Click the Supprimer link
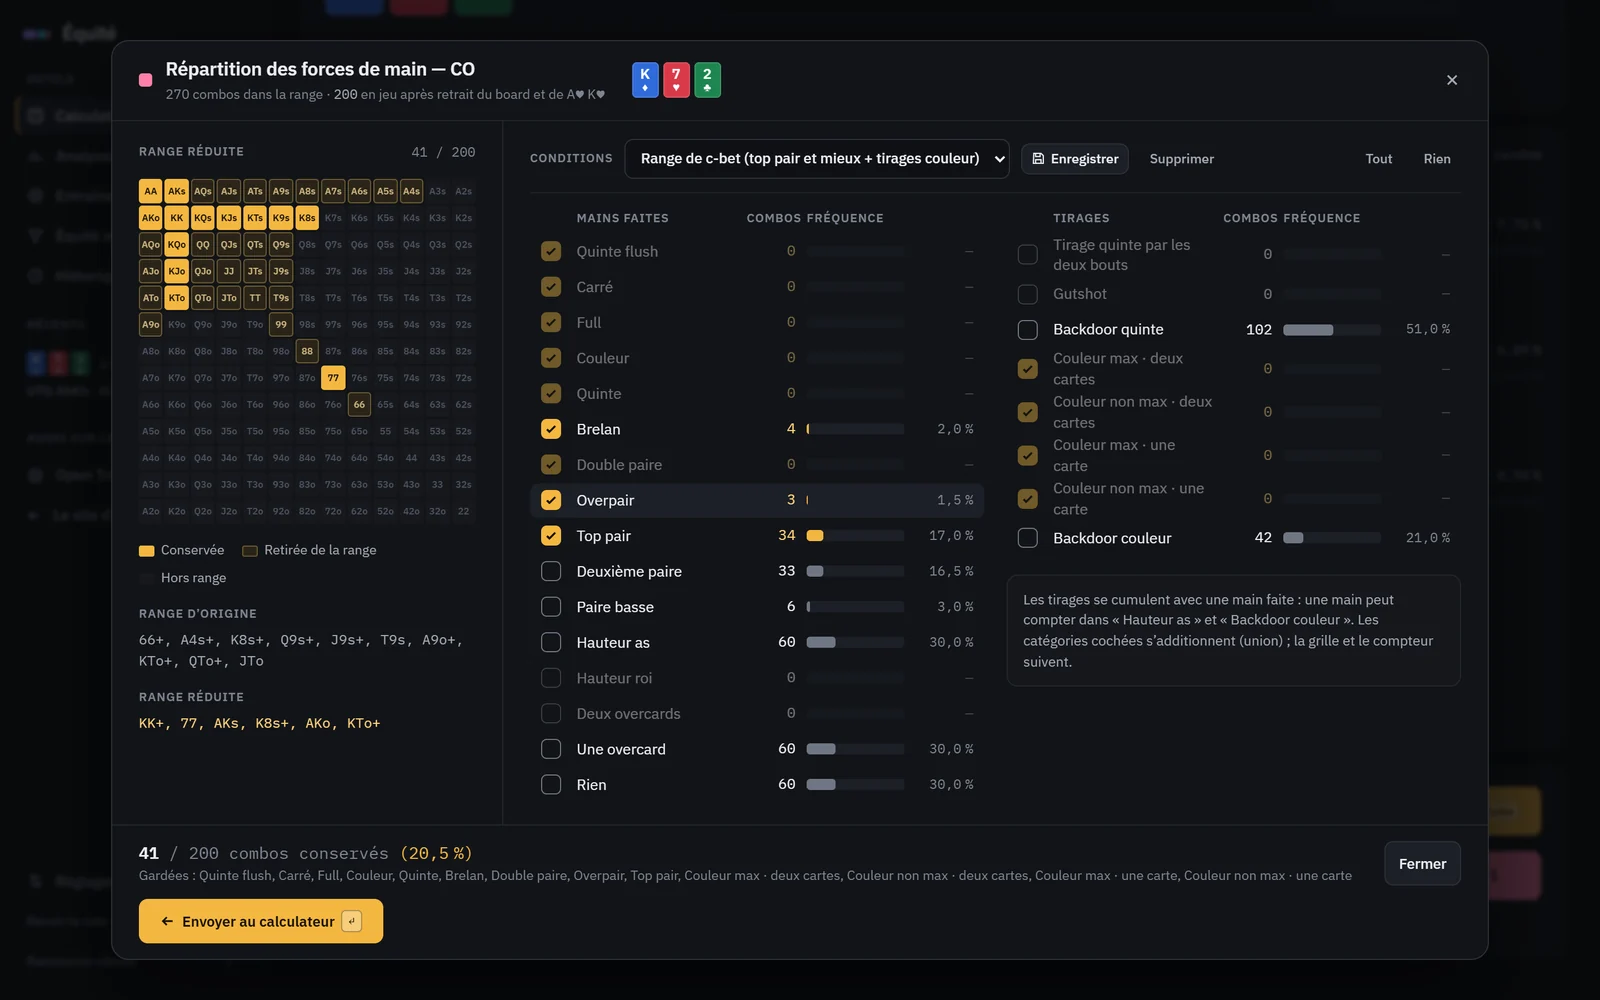 coord(1182,159)
